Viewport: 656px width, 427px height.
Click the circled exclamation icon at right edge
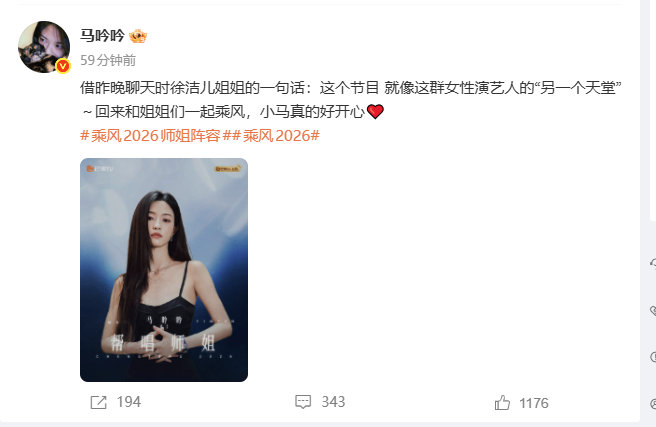pyautogui.click(x=653, y=357)
